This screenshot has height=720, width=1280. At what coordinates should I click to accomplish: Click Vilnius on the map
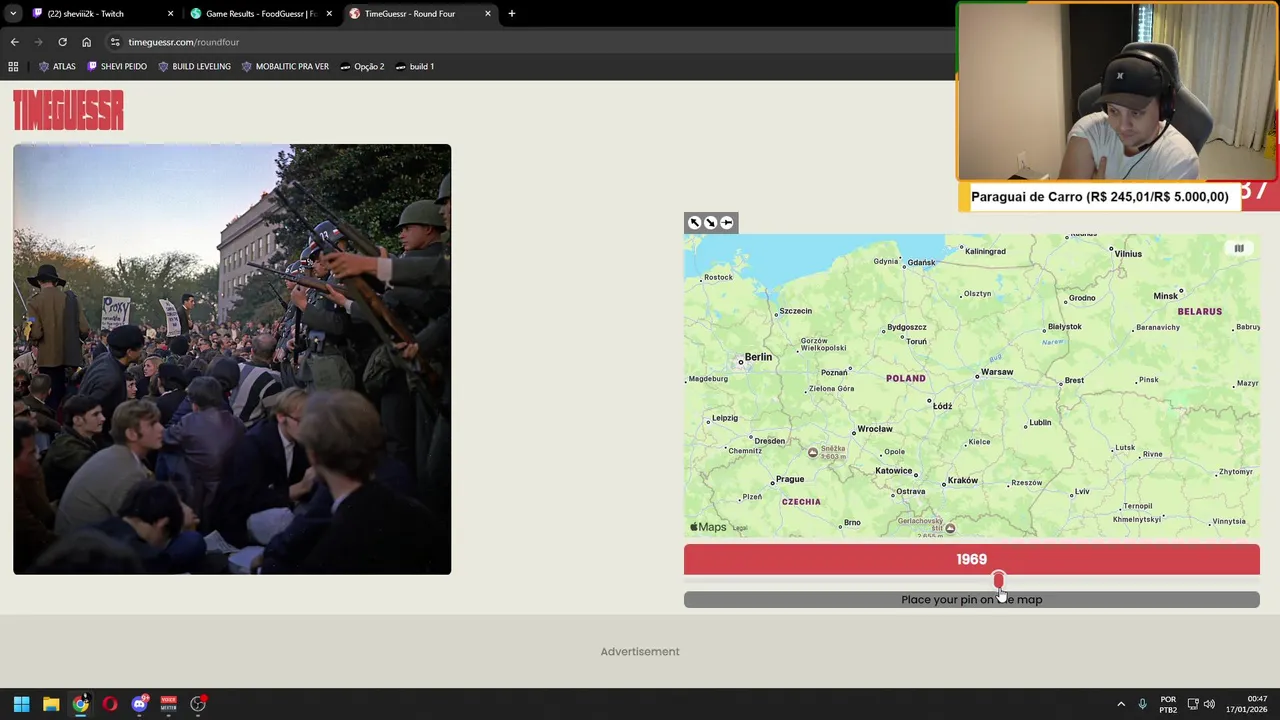click(1127, 254)
